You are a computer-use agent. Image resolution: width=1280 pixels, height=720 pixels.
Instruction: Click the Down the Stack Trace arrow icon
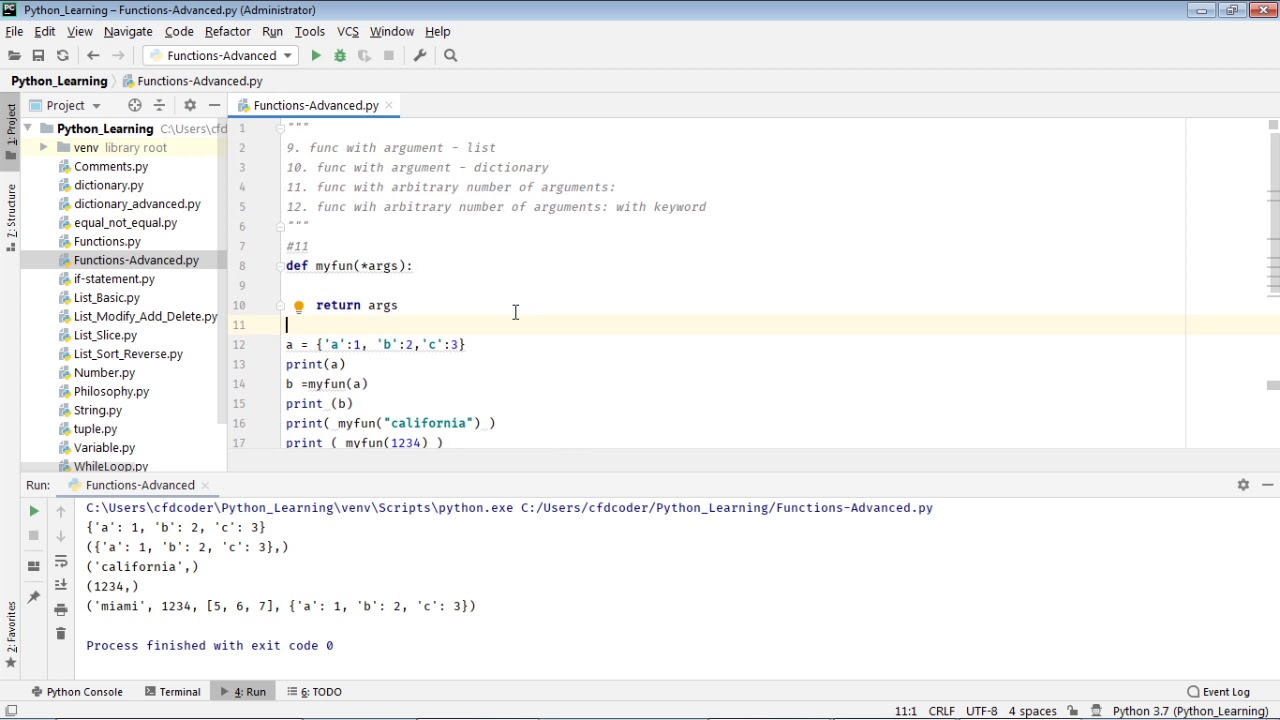[x=60, y=535]
